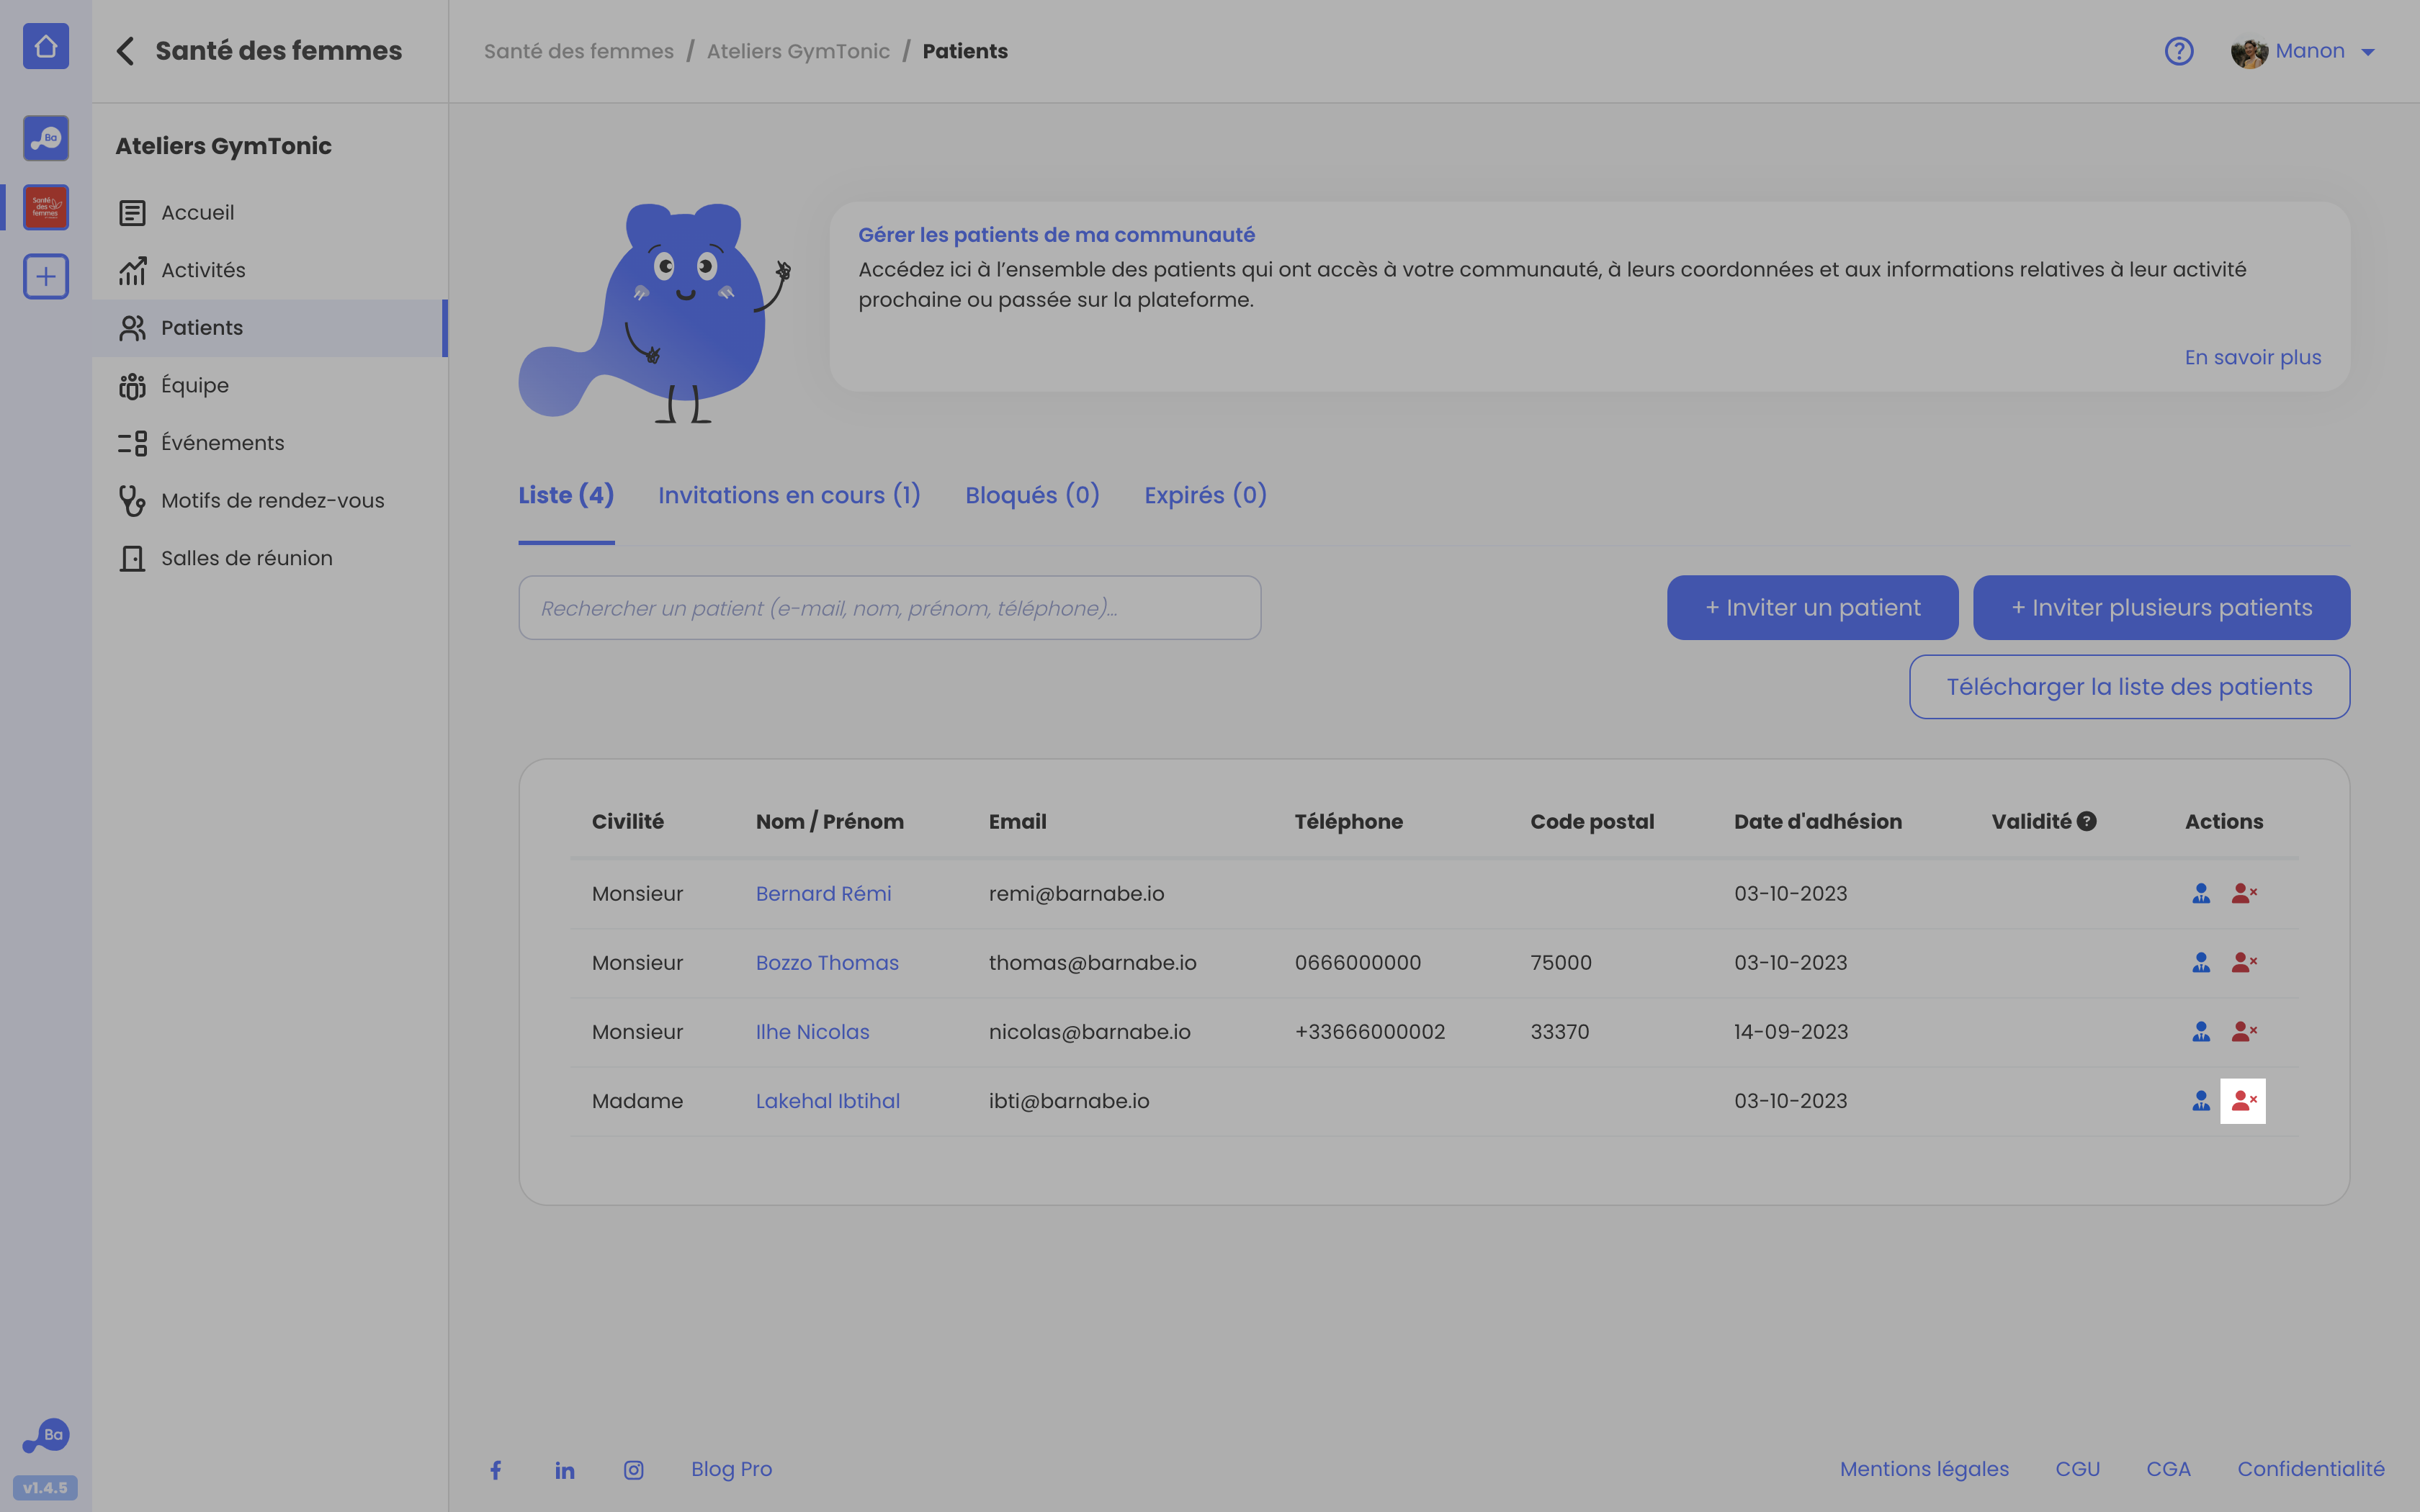Open help question mark icon

click(2178, 51)
